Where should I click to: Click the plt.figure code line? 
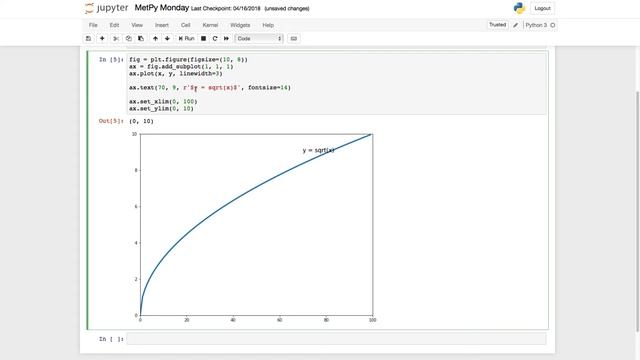tap(188, 60)
